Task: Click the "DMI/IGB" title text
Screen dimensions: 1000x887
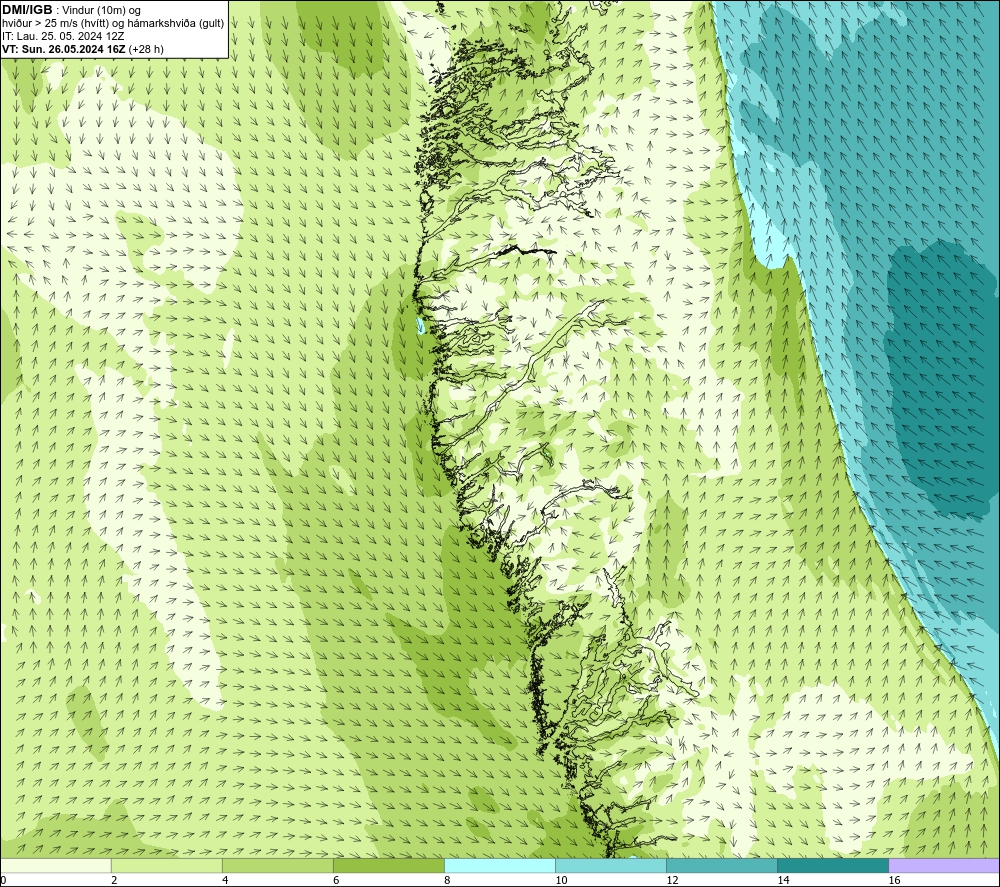Action: pyautogui.click(x=27, y=10)
